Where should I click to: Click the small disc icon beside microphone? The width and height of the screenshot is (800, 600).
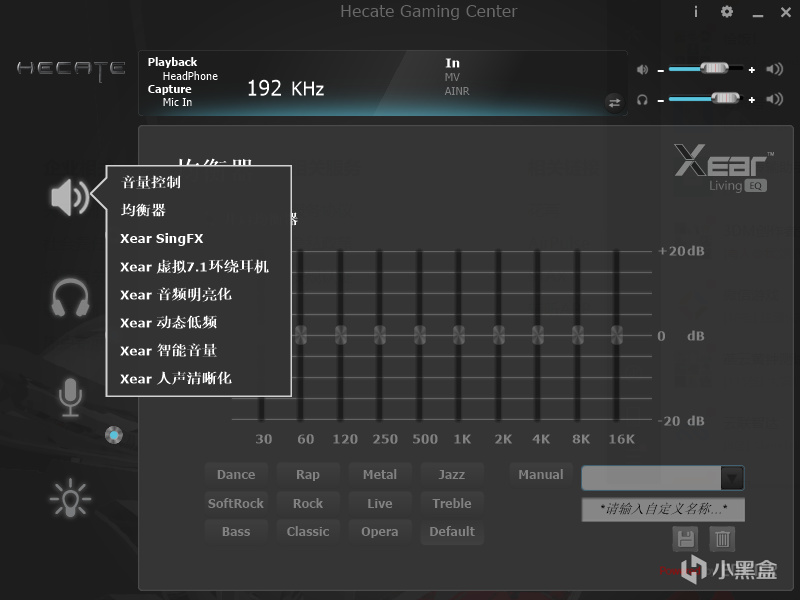pyautogui.click(x=114, y=435)
